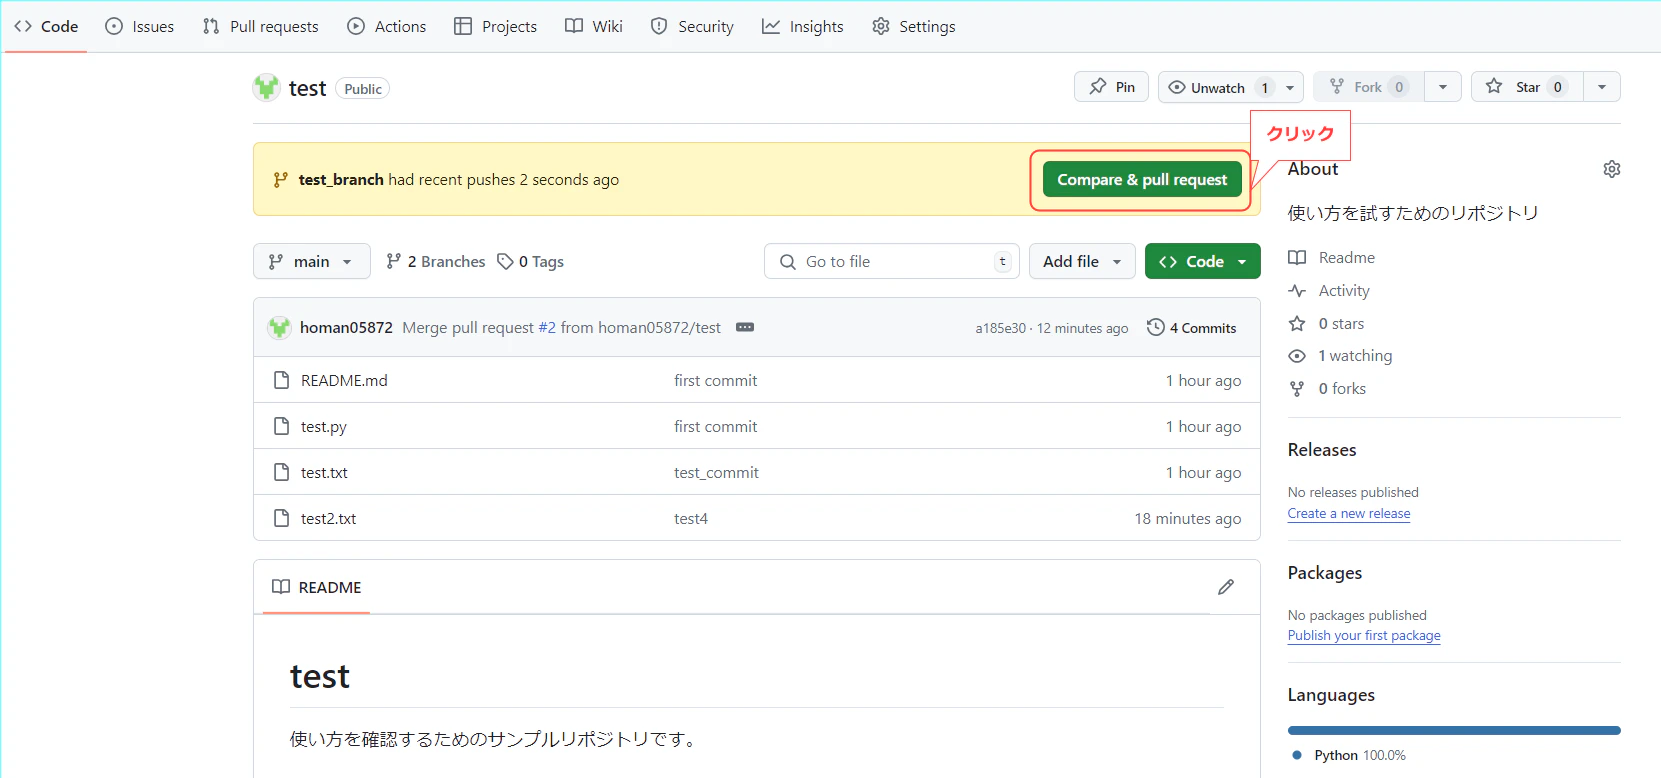Edit README with the pencil icon

[1226, 587]
